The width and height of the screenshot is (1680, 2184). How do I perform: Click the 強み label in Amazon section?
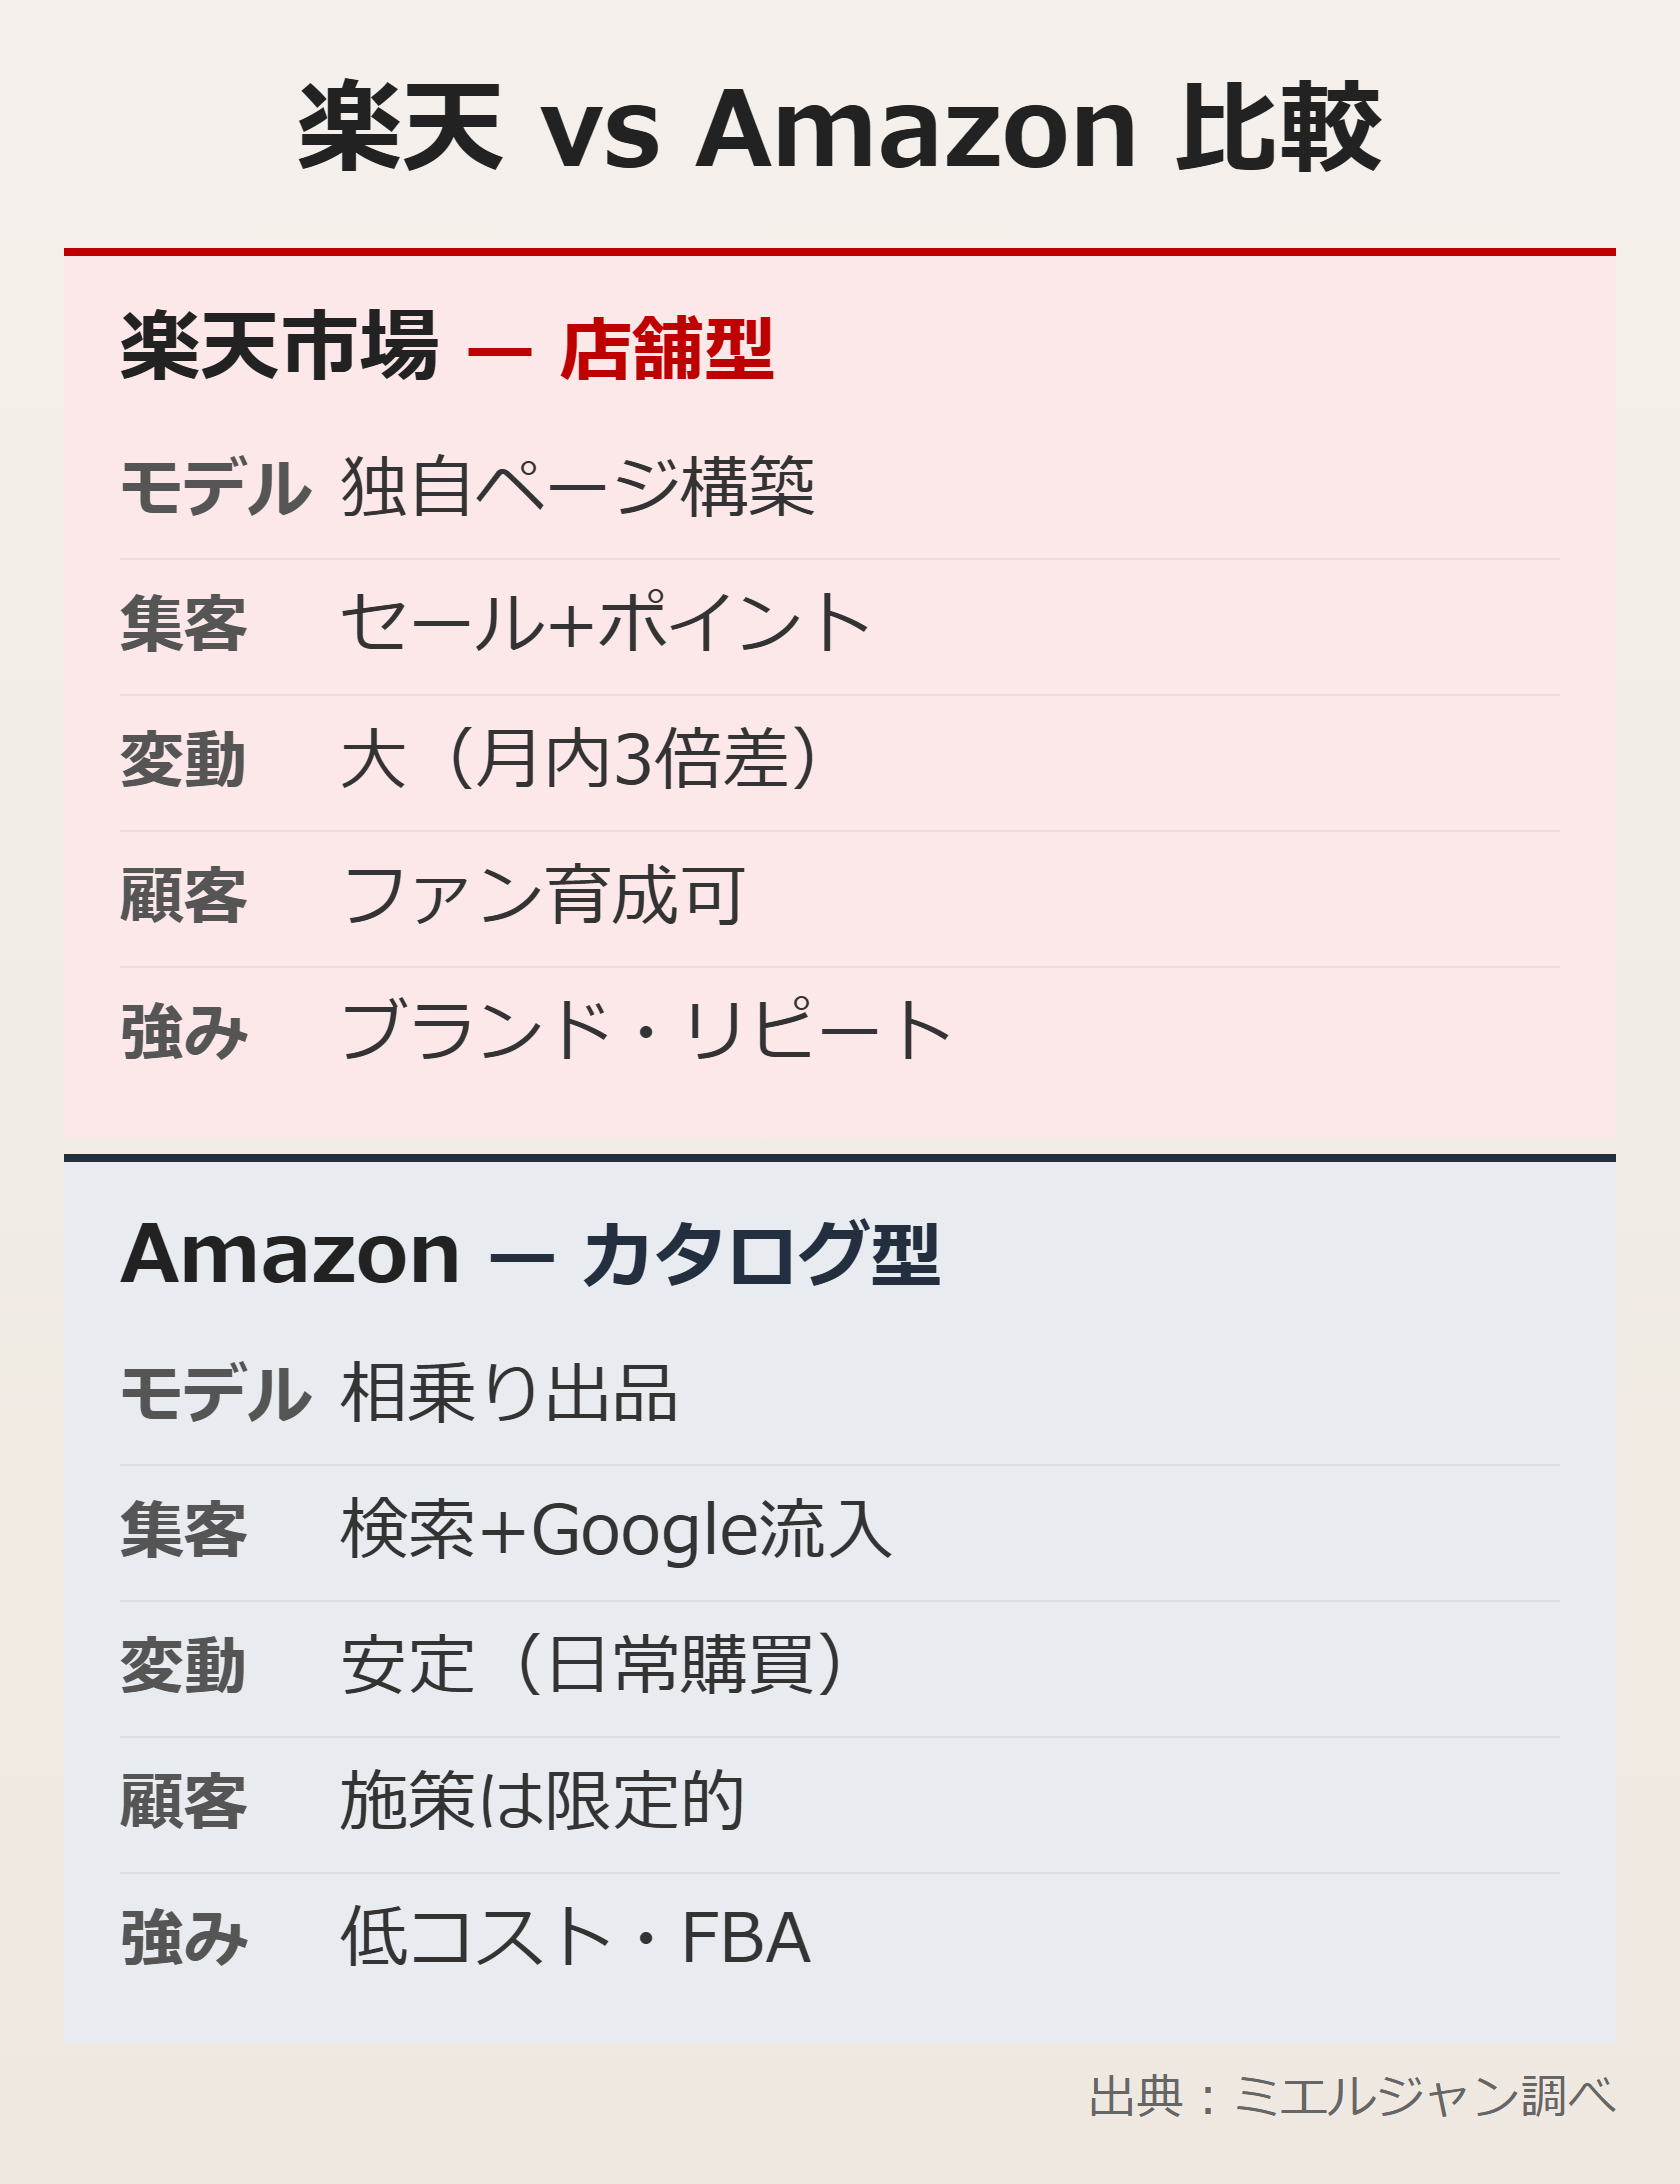(184, 1937)
